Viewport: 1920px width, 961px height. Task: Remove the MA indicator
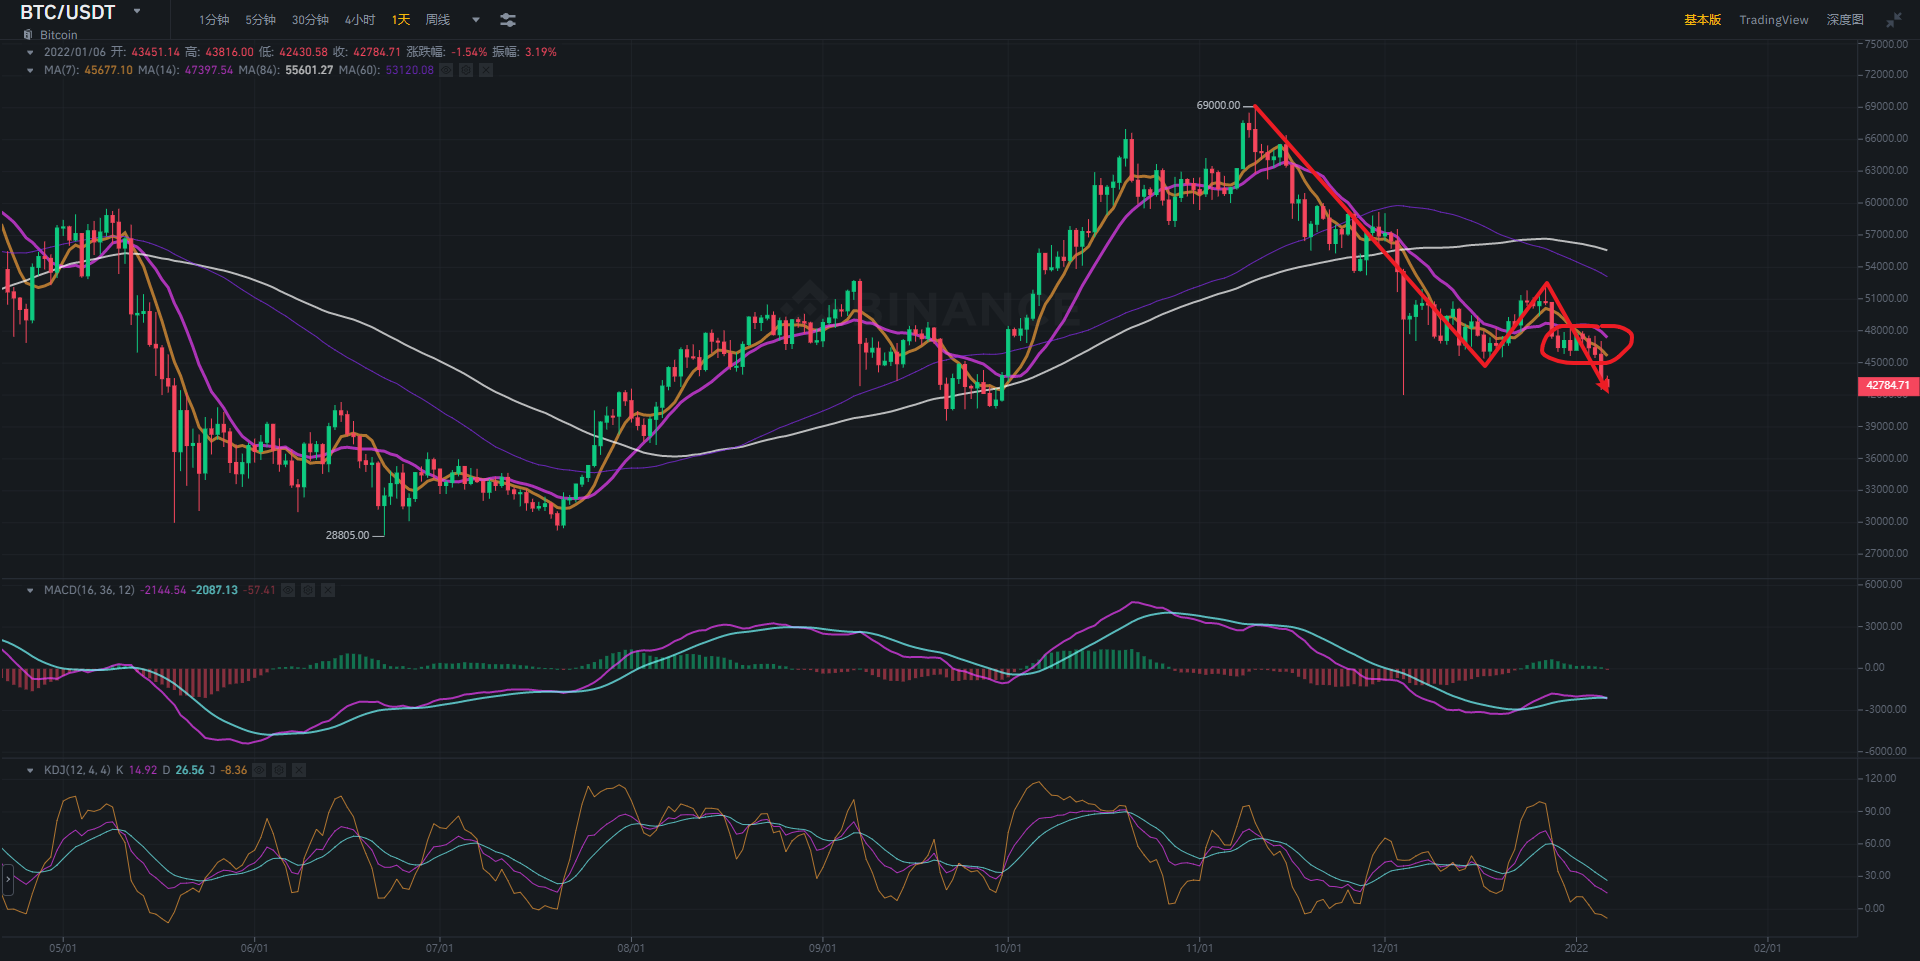486,70
